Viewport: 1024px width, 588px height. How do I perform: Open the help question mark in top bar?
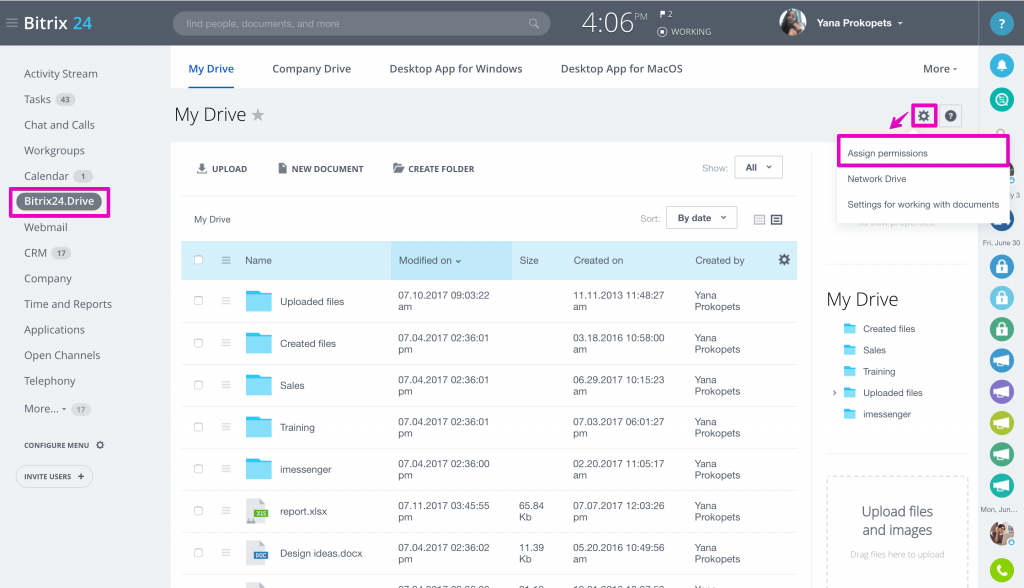pyautogui.click(x=1001, y=24)
